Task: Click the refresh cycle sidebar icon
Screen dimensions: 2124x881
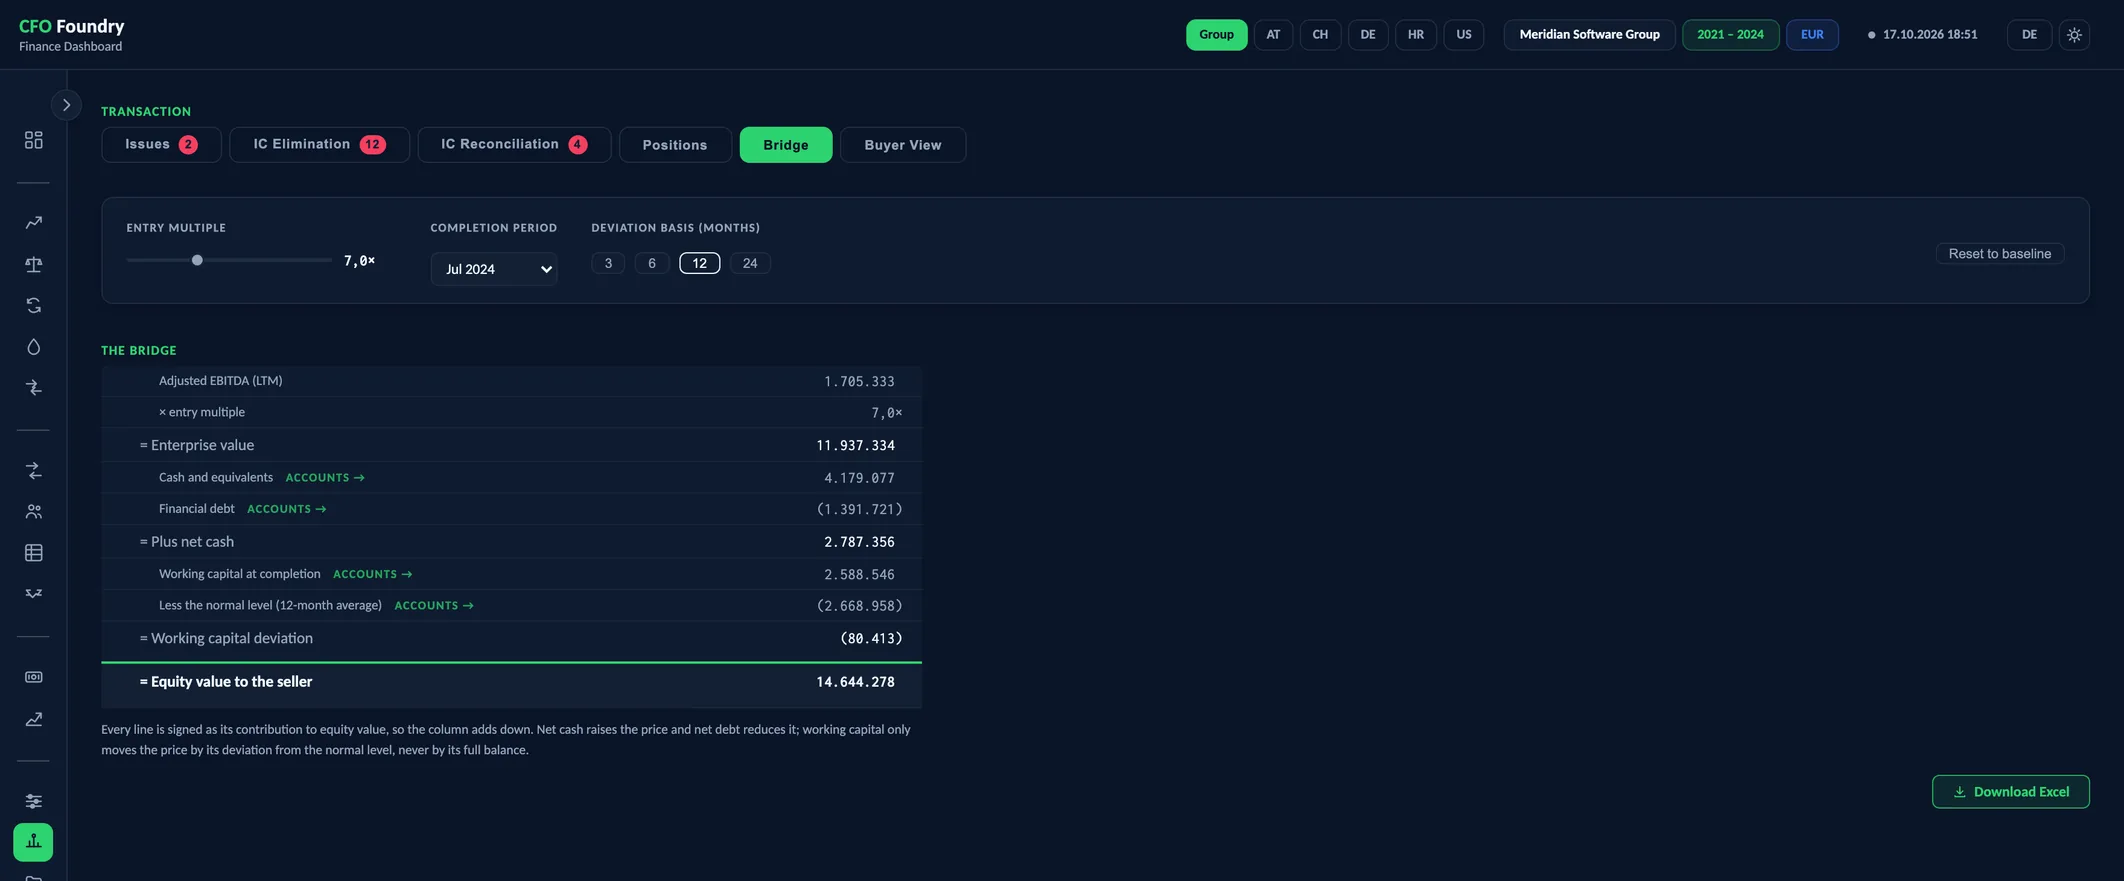Action: point(33,305)
